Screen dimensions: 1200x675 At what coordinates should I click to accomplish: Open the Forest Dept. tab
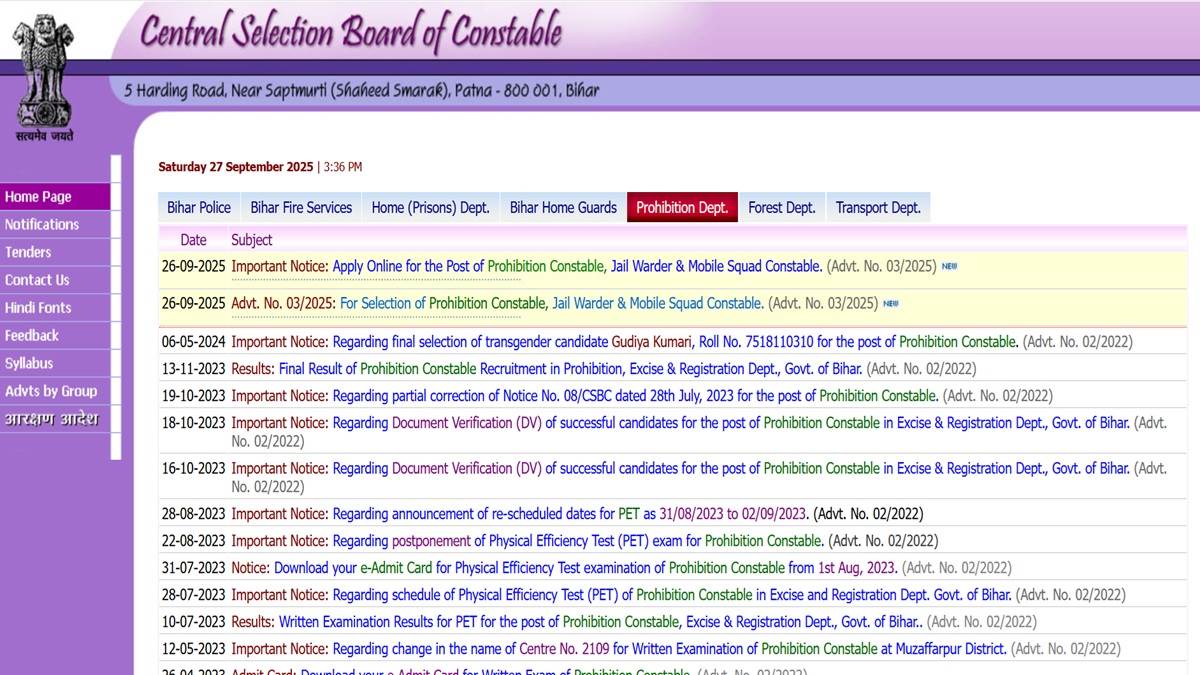coord(782,207)
